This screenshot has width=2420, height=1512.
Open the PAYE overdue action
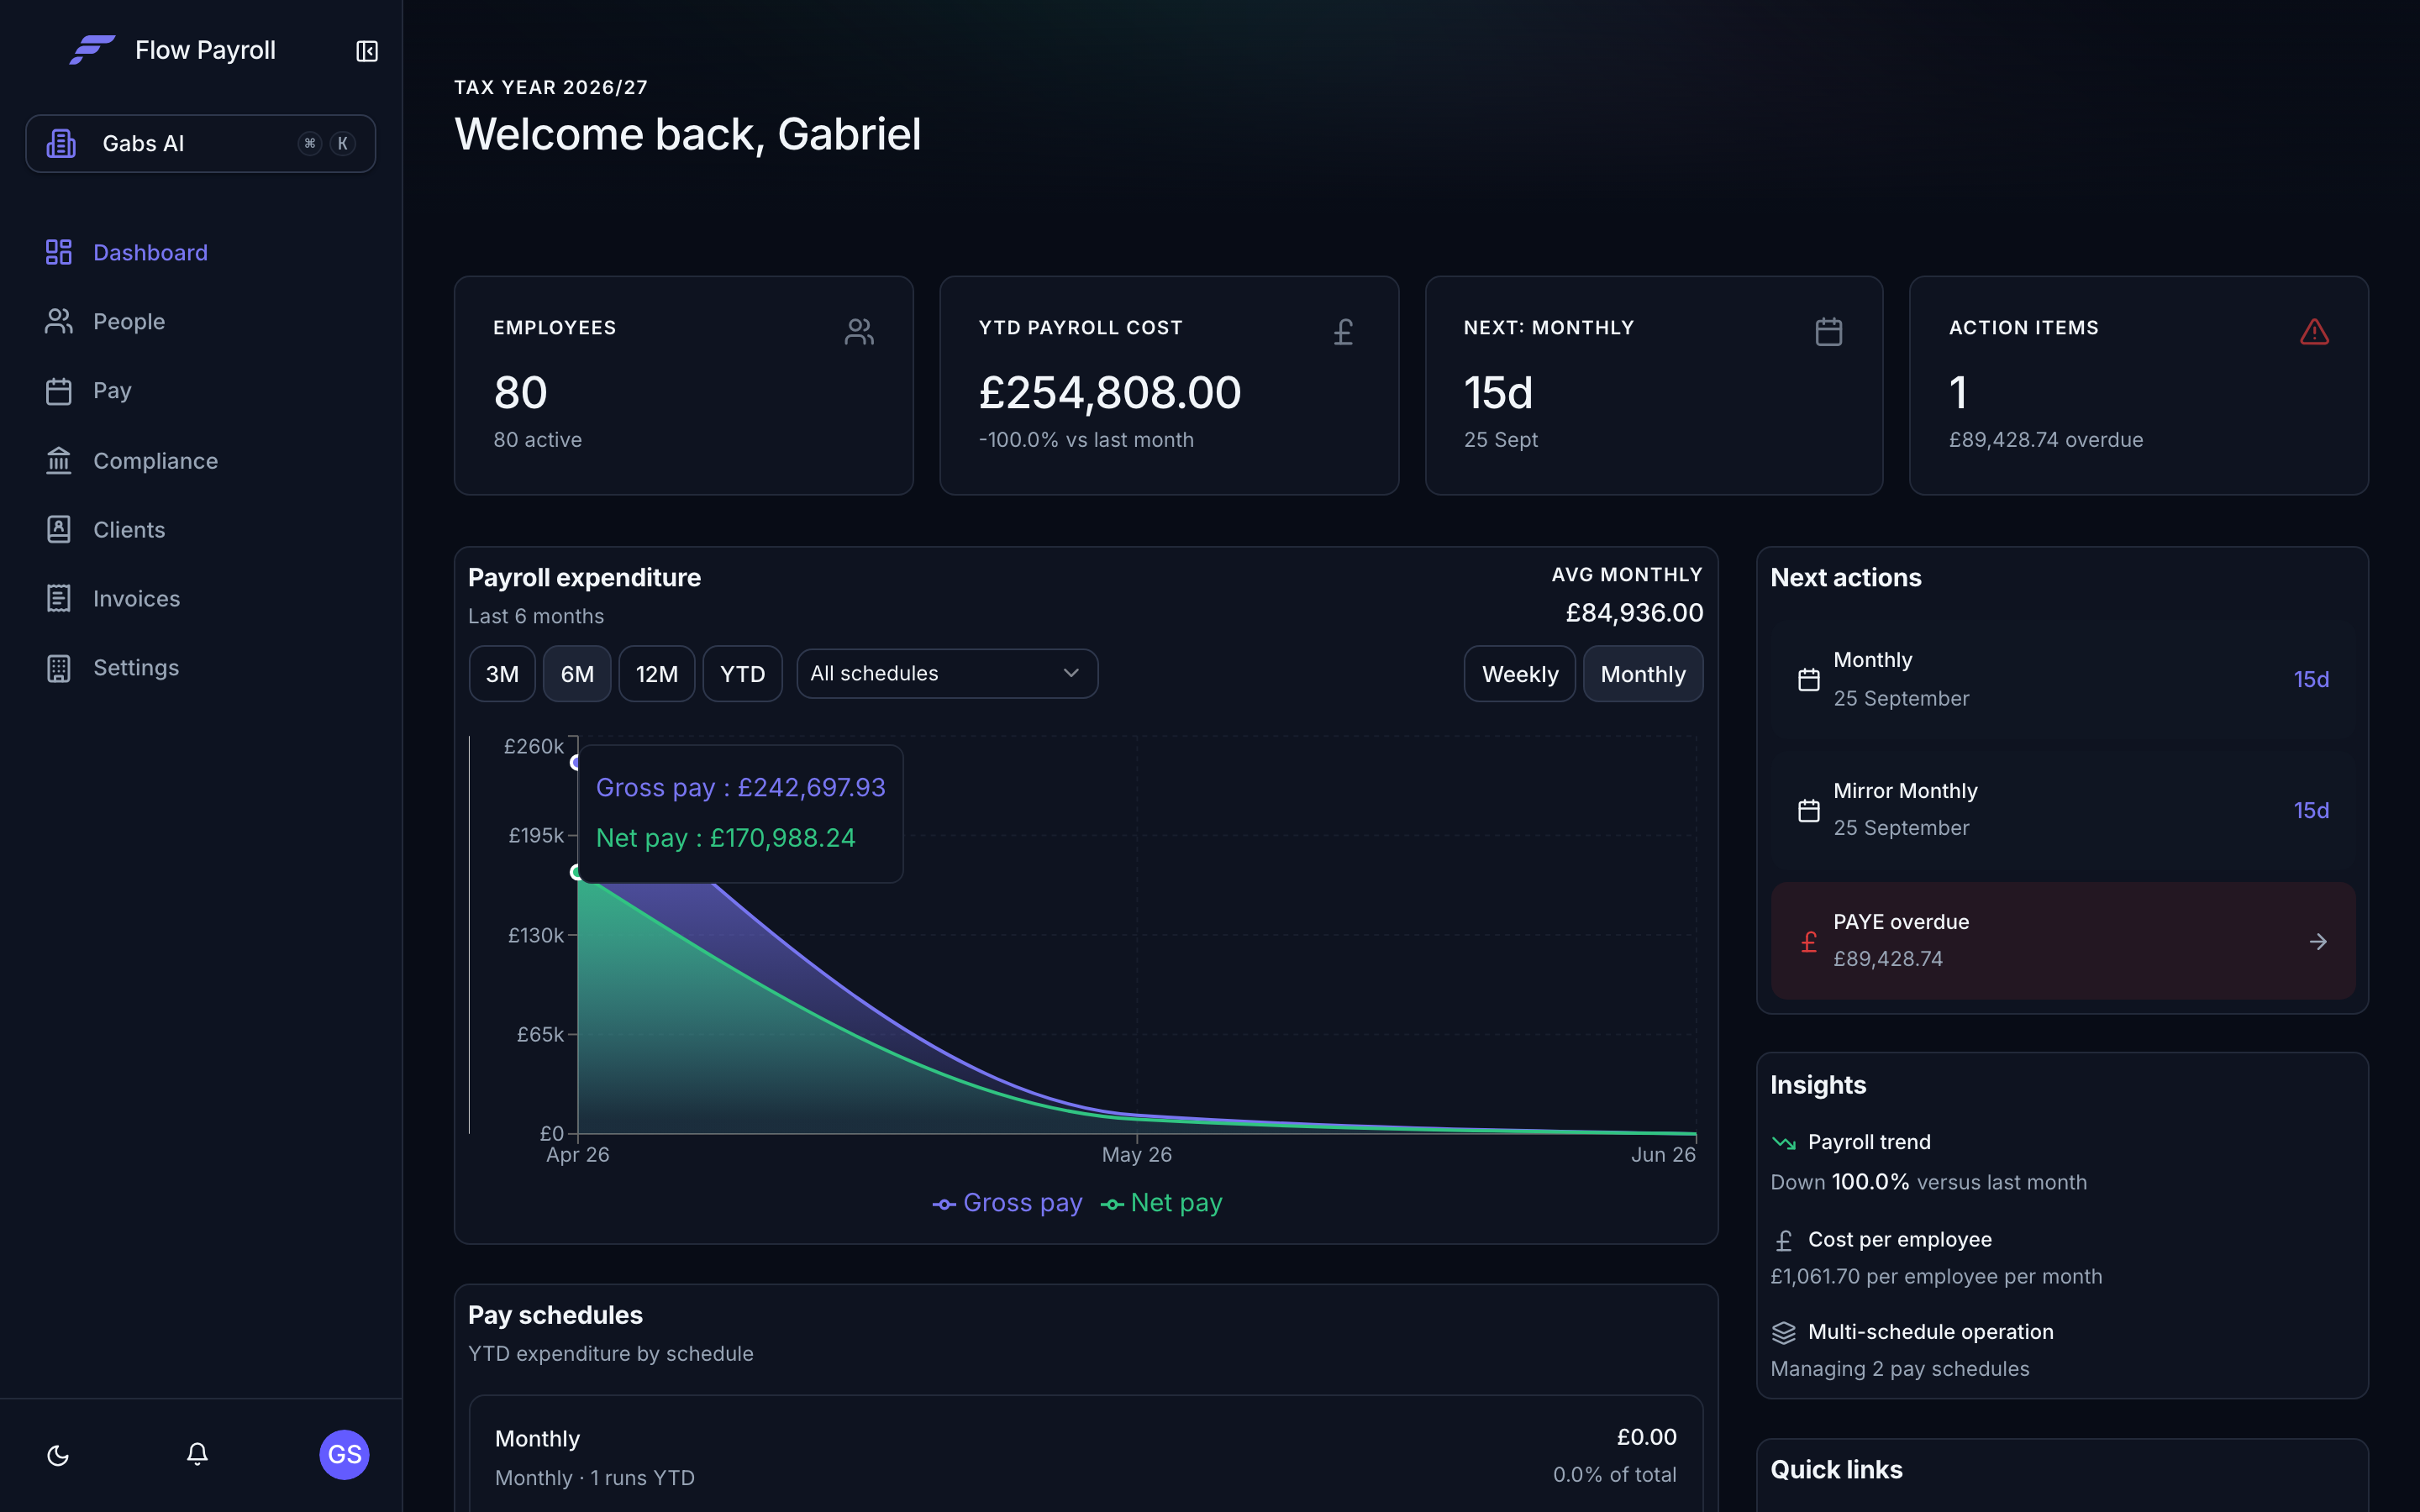(2063, 941)
